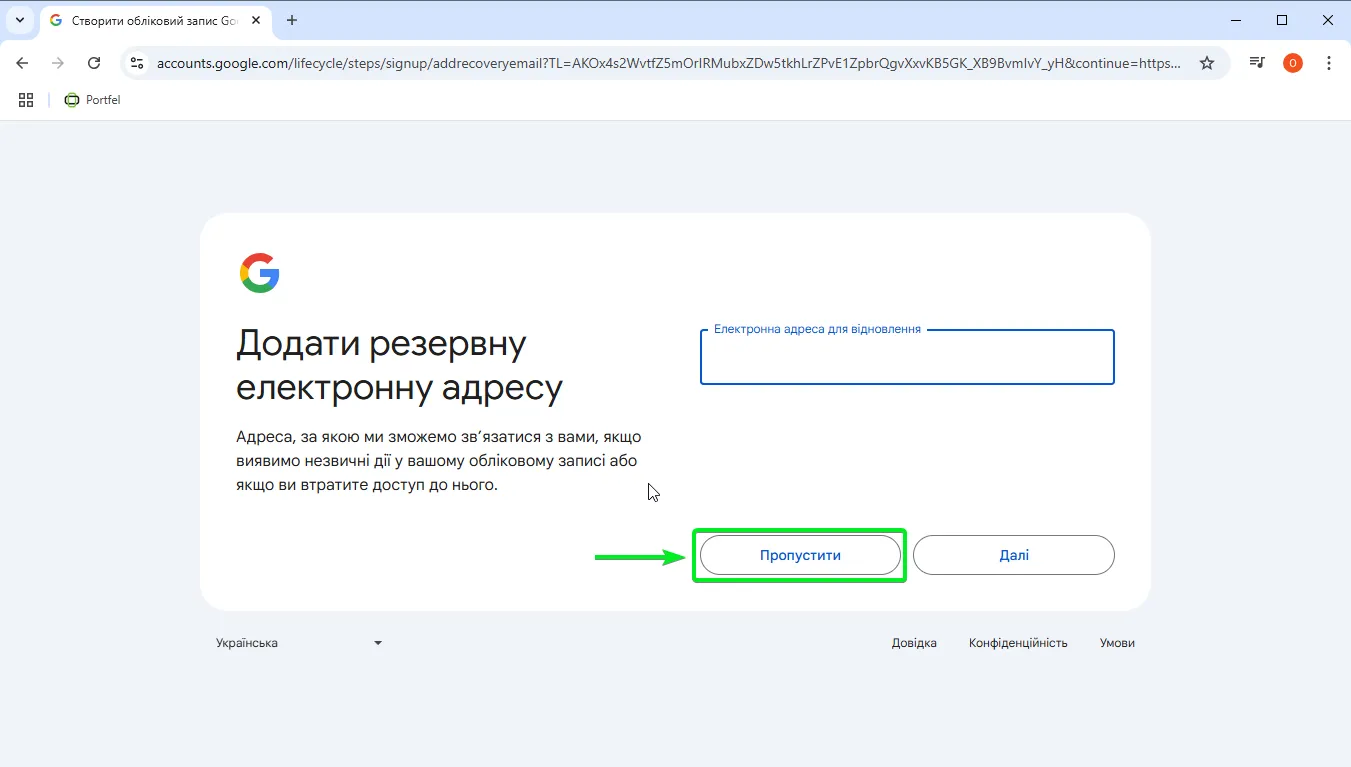The image size is (1351, 767).
Task: Open the orange profile avatar
Action: (1293, 63)
